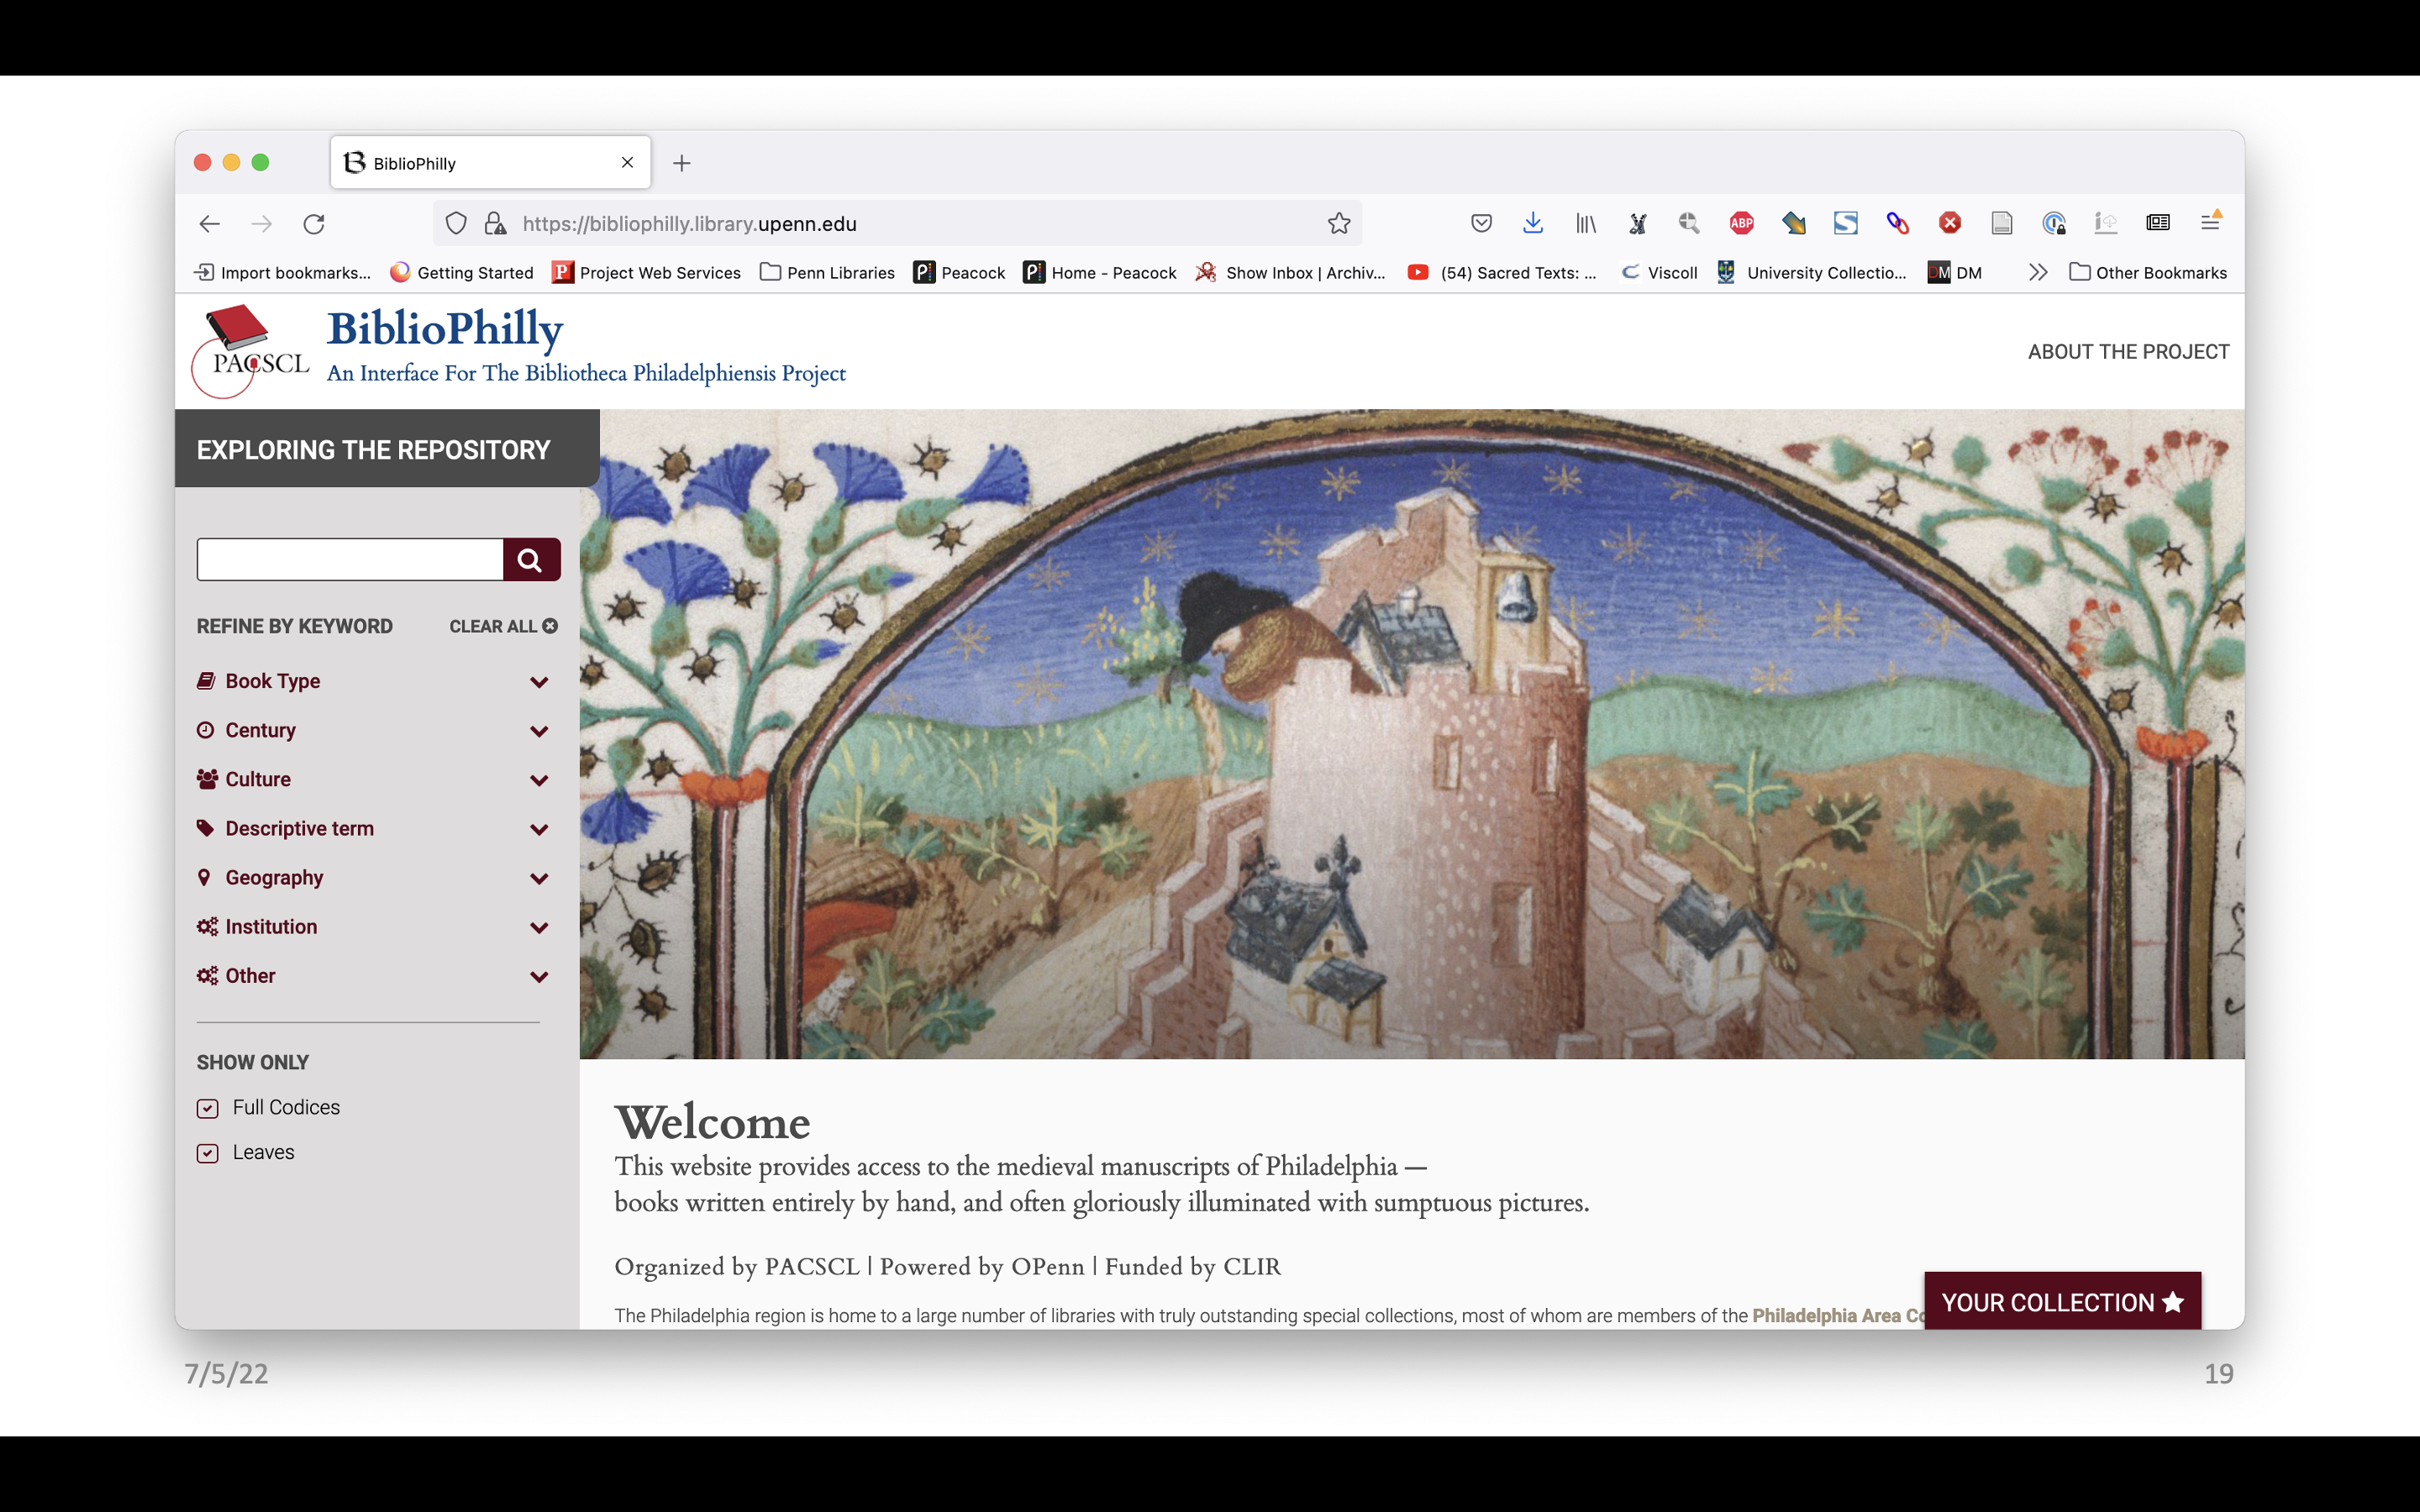Expand the Descriptive term filter
Viewport: 2420px width, 1512px height.
[x=373, y=829]
